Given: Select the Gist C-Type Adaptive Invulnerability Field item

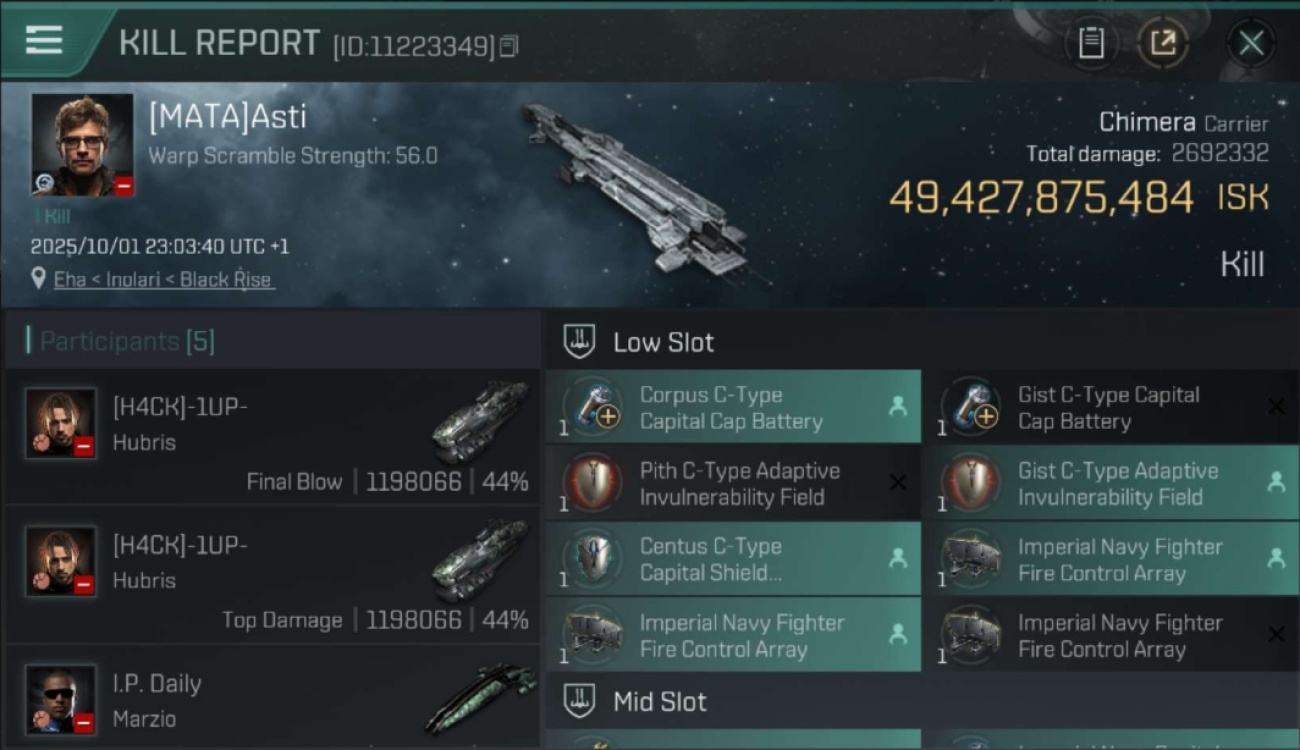Looking at the screenshot, I should click(x=1110, y=484).
